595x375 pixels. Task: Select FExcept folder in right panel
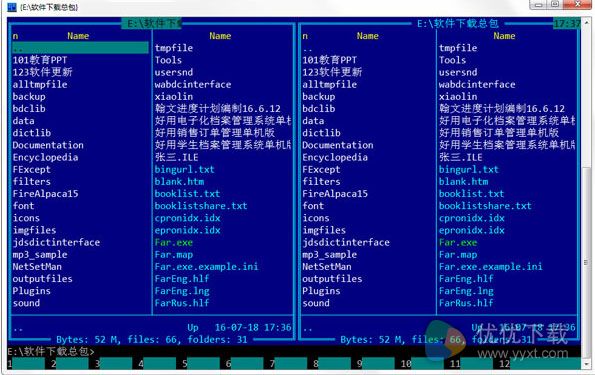(321, 169)
